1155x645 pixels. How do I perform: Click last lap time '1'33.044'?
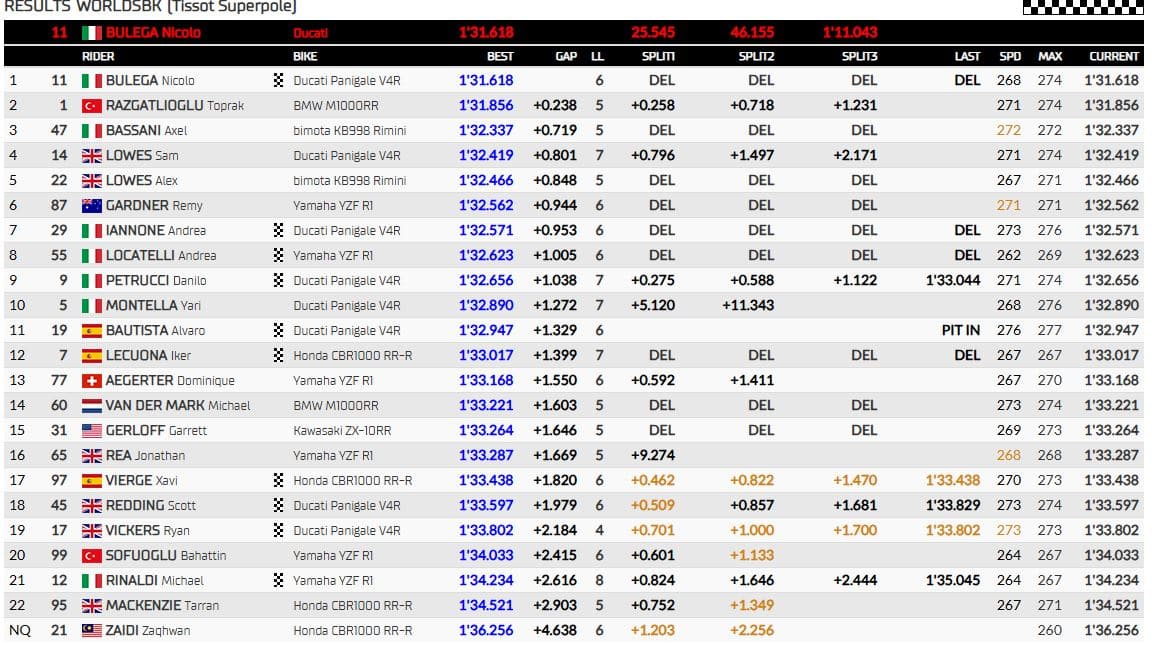(x=953, y=281)
